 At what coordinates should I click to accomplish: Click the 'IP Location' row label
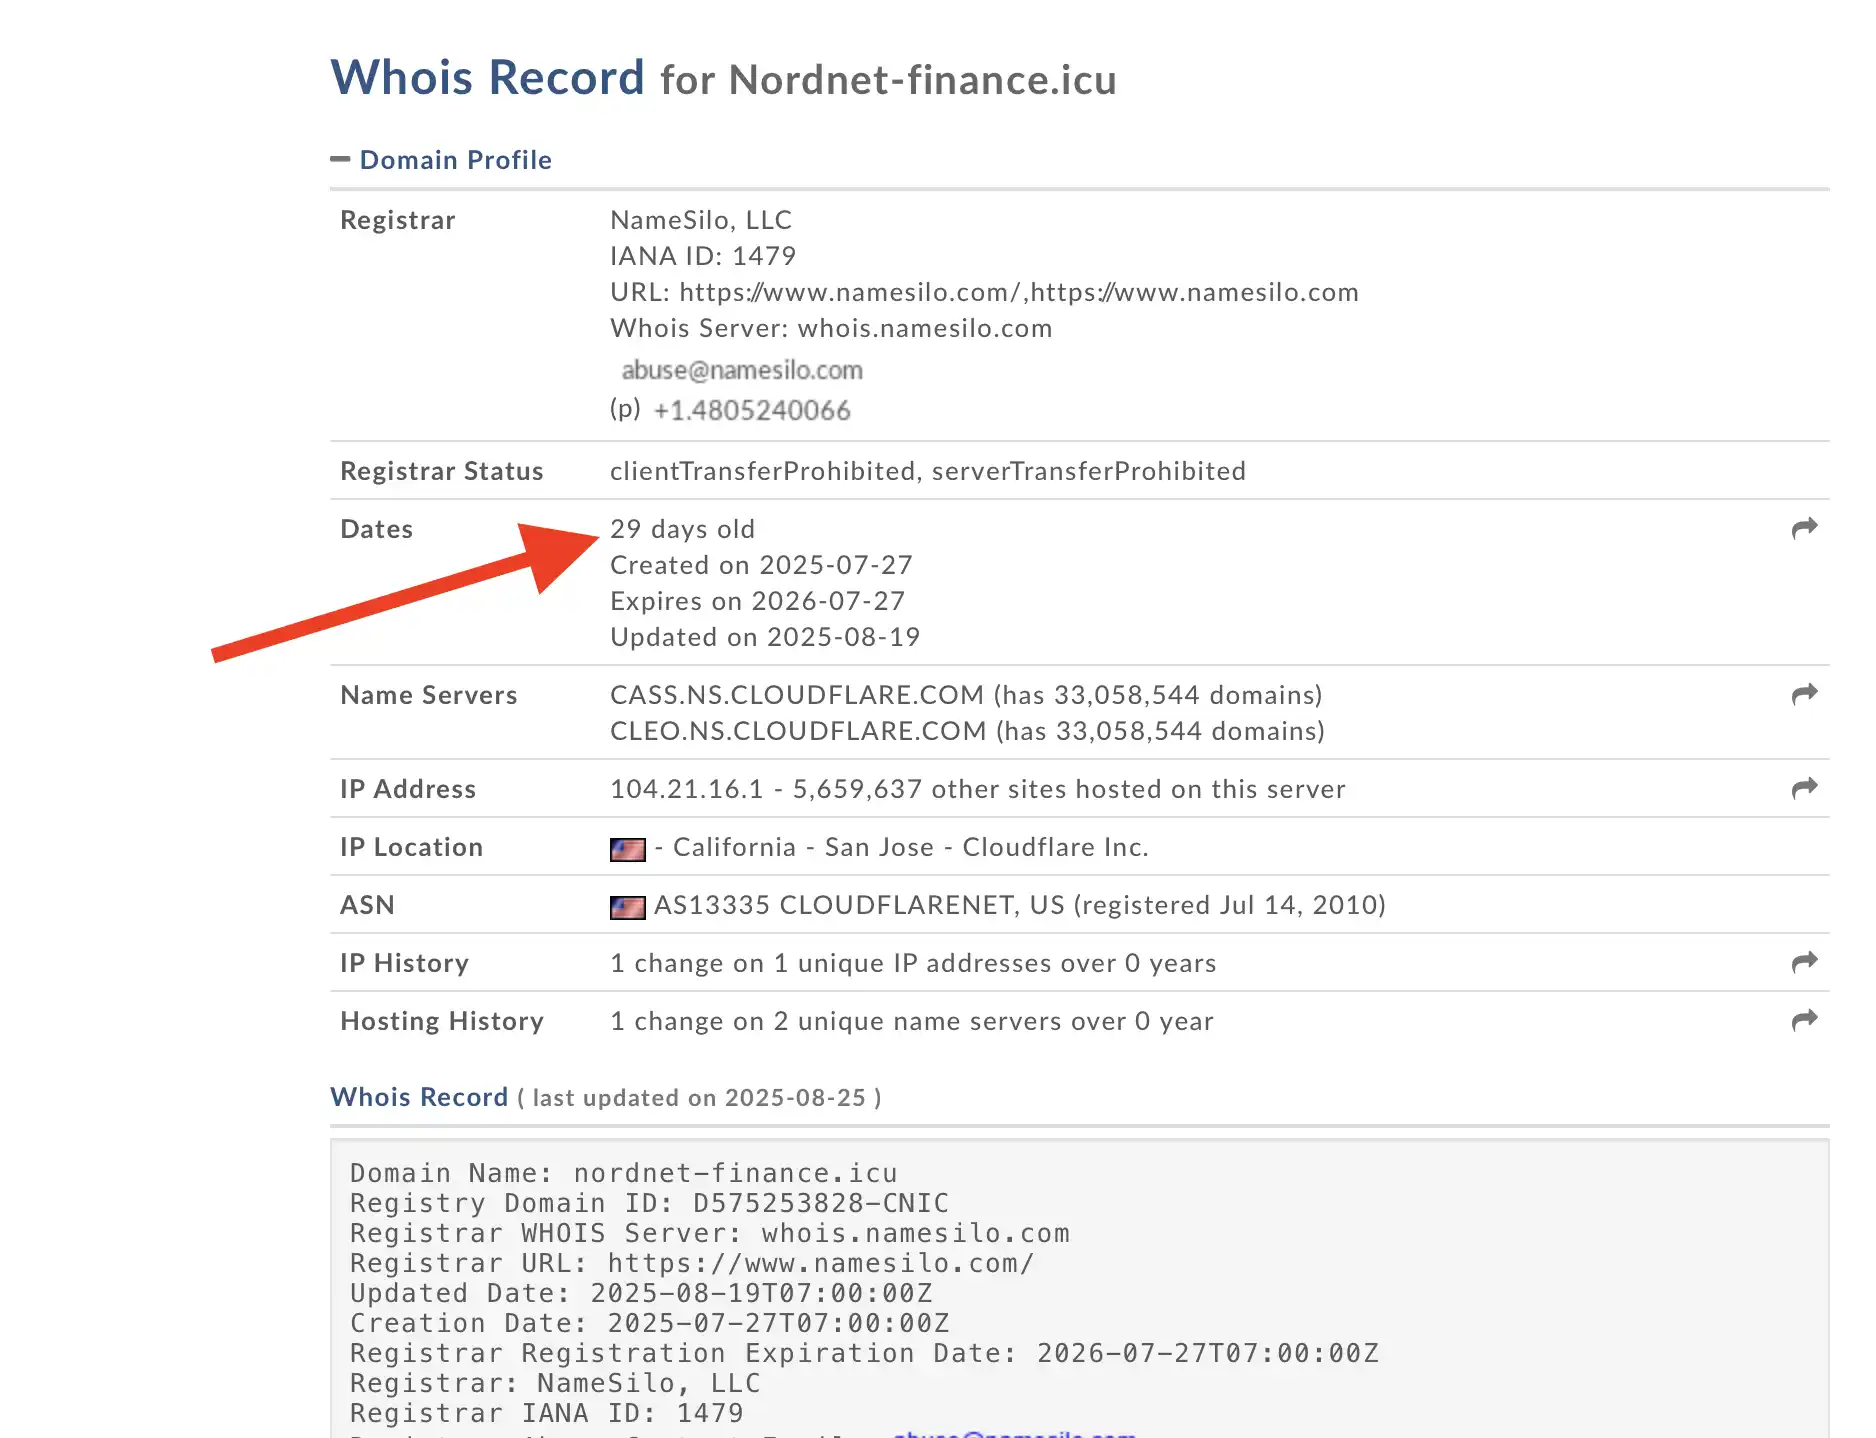click(411, 847)
